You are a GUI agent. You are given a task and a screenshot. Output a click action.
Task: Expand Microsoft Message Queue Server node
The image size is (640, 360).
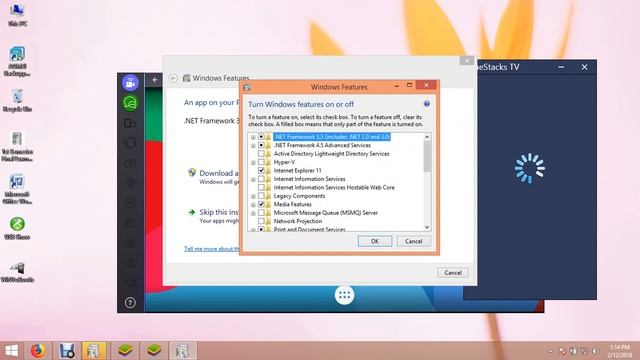pos(253,213)
